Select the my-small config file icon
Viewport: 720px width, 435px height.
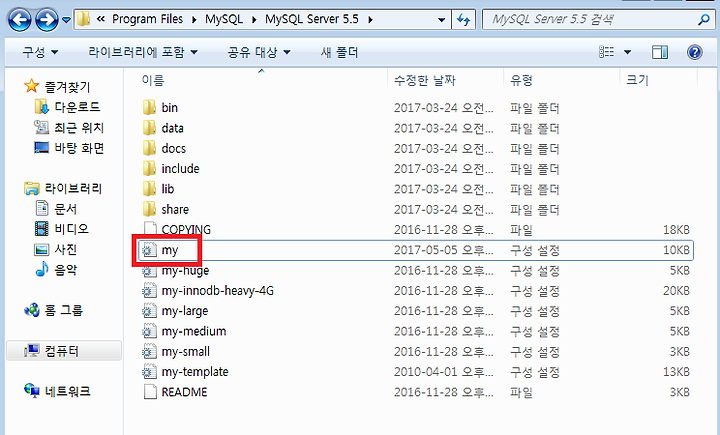[x=148, y=351]
